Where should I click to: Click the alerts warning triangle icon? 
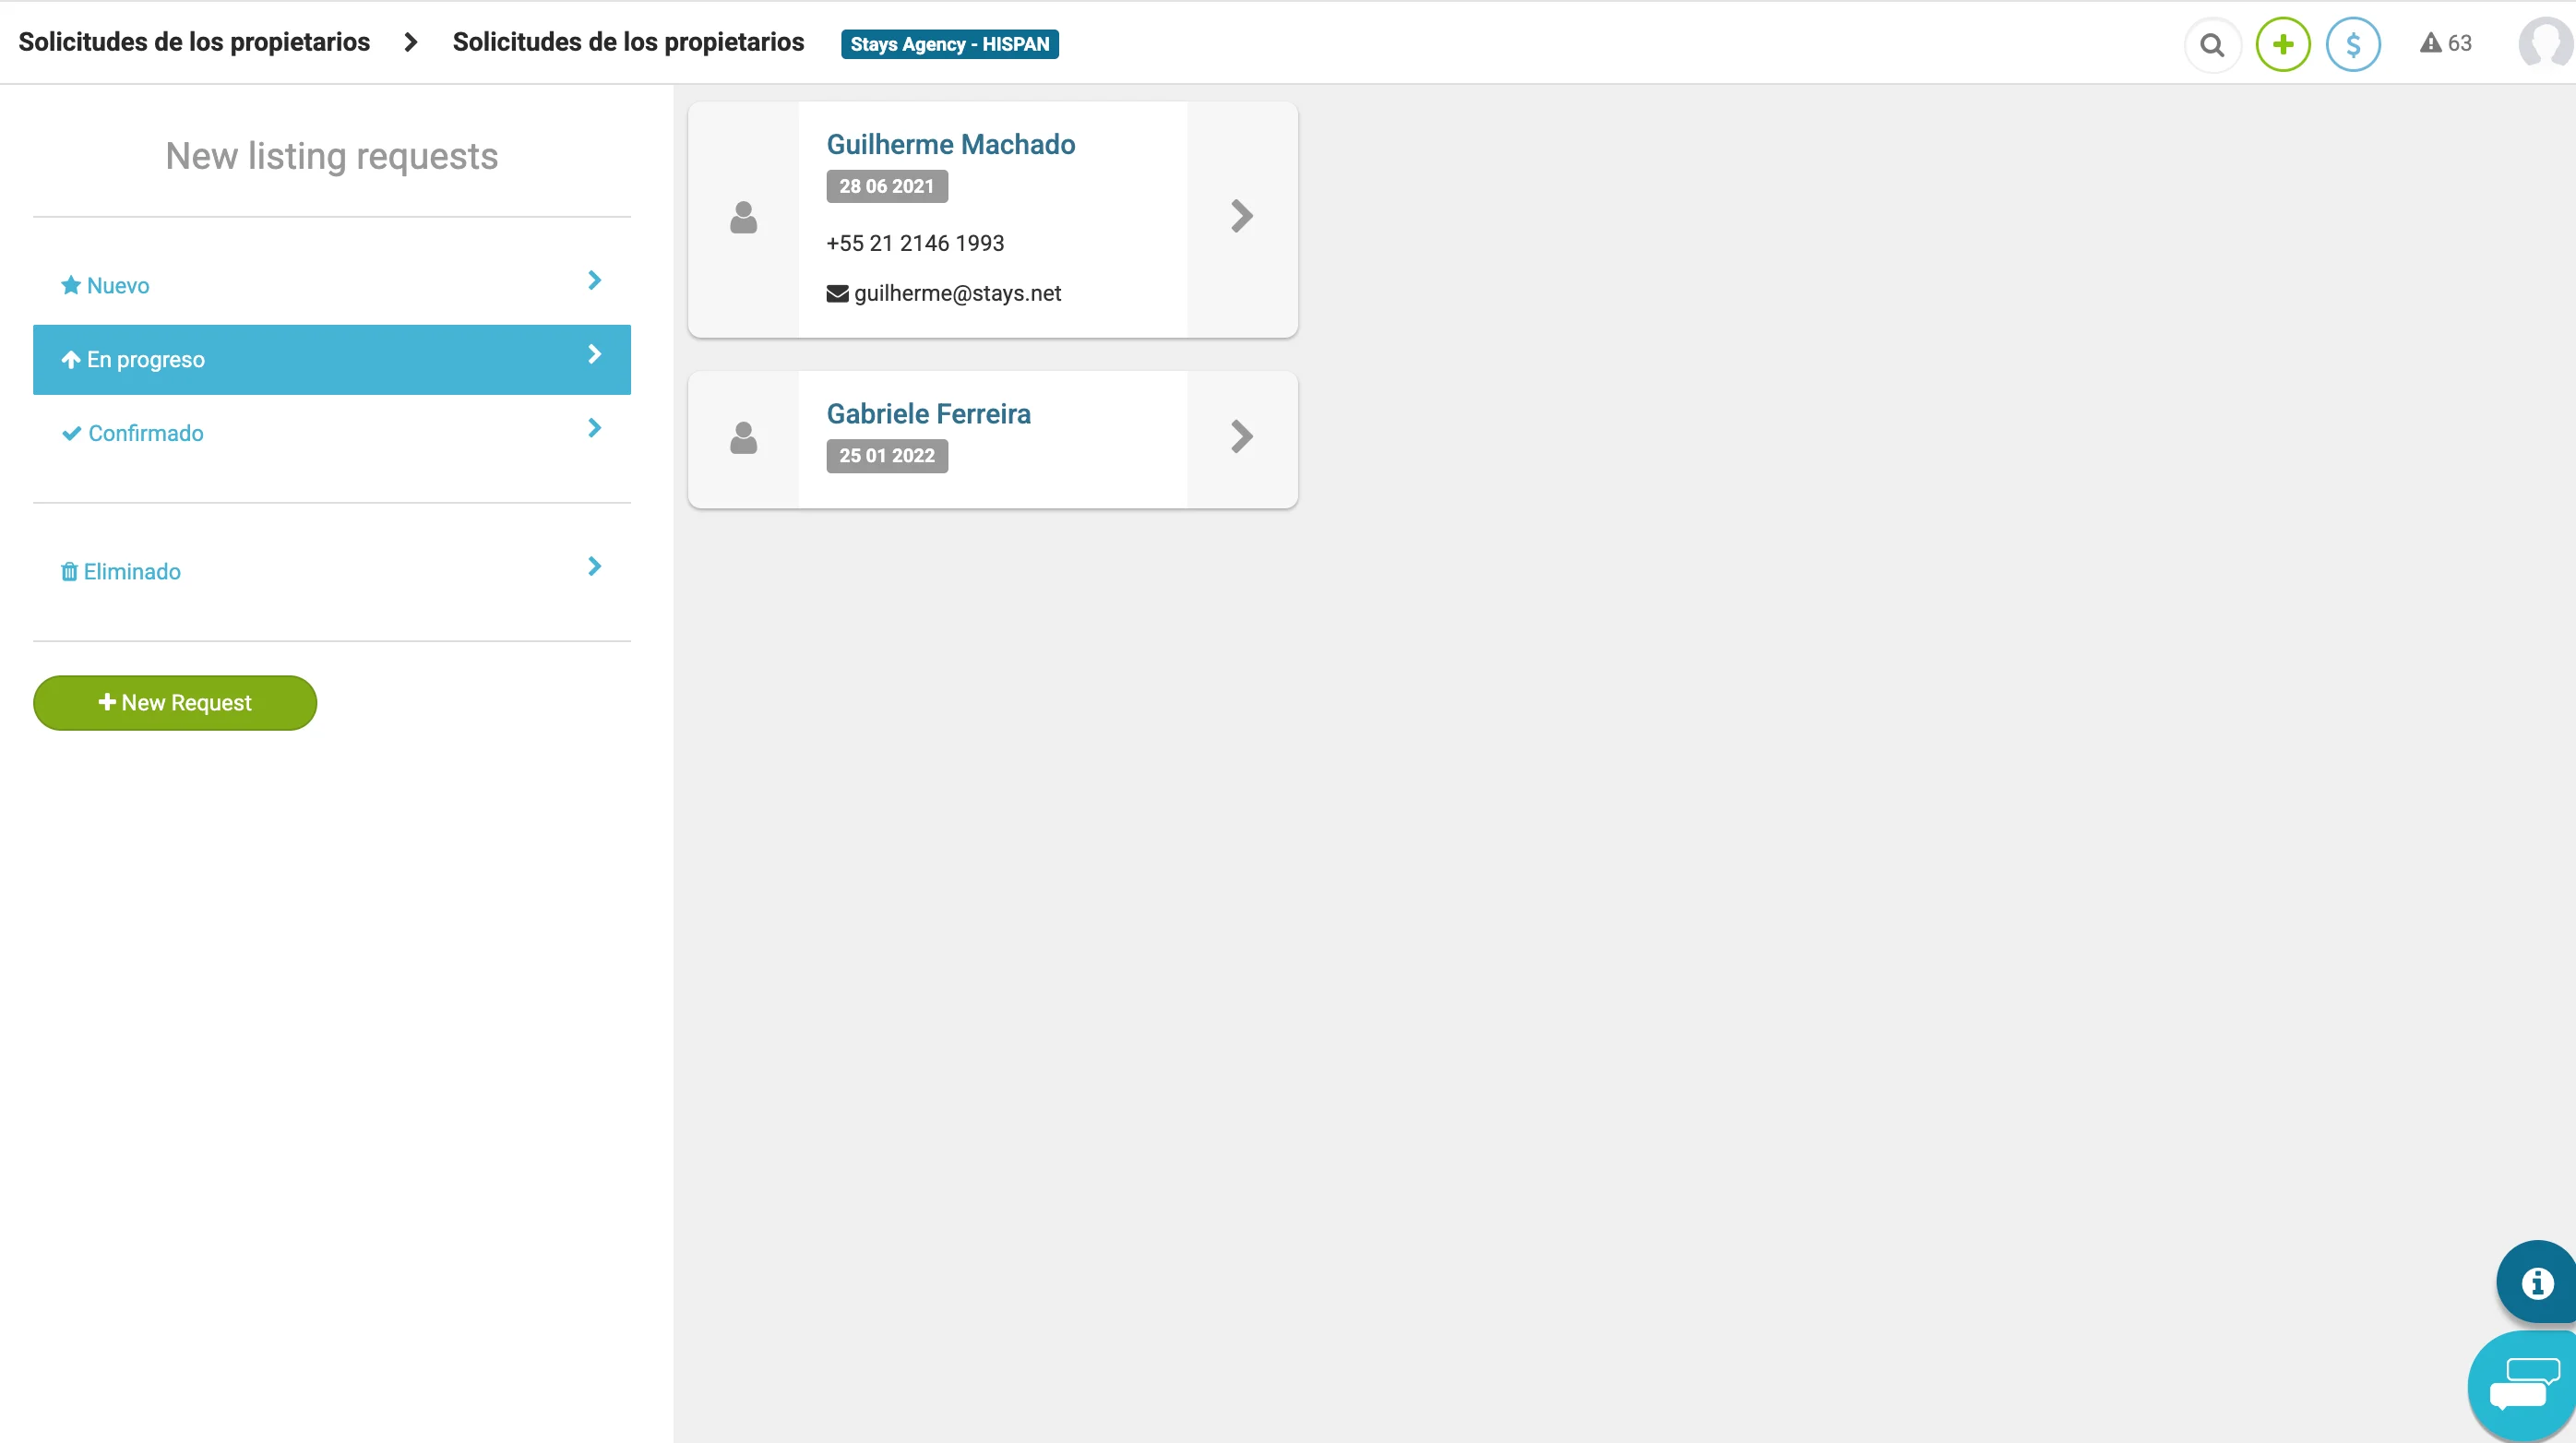tap(2430, 43)
